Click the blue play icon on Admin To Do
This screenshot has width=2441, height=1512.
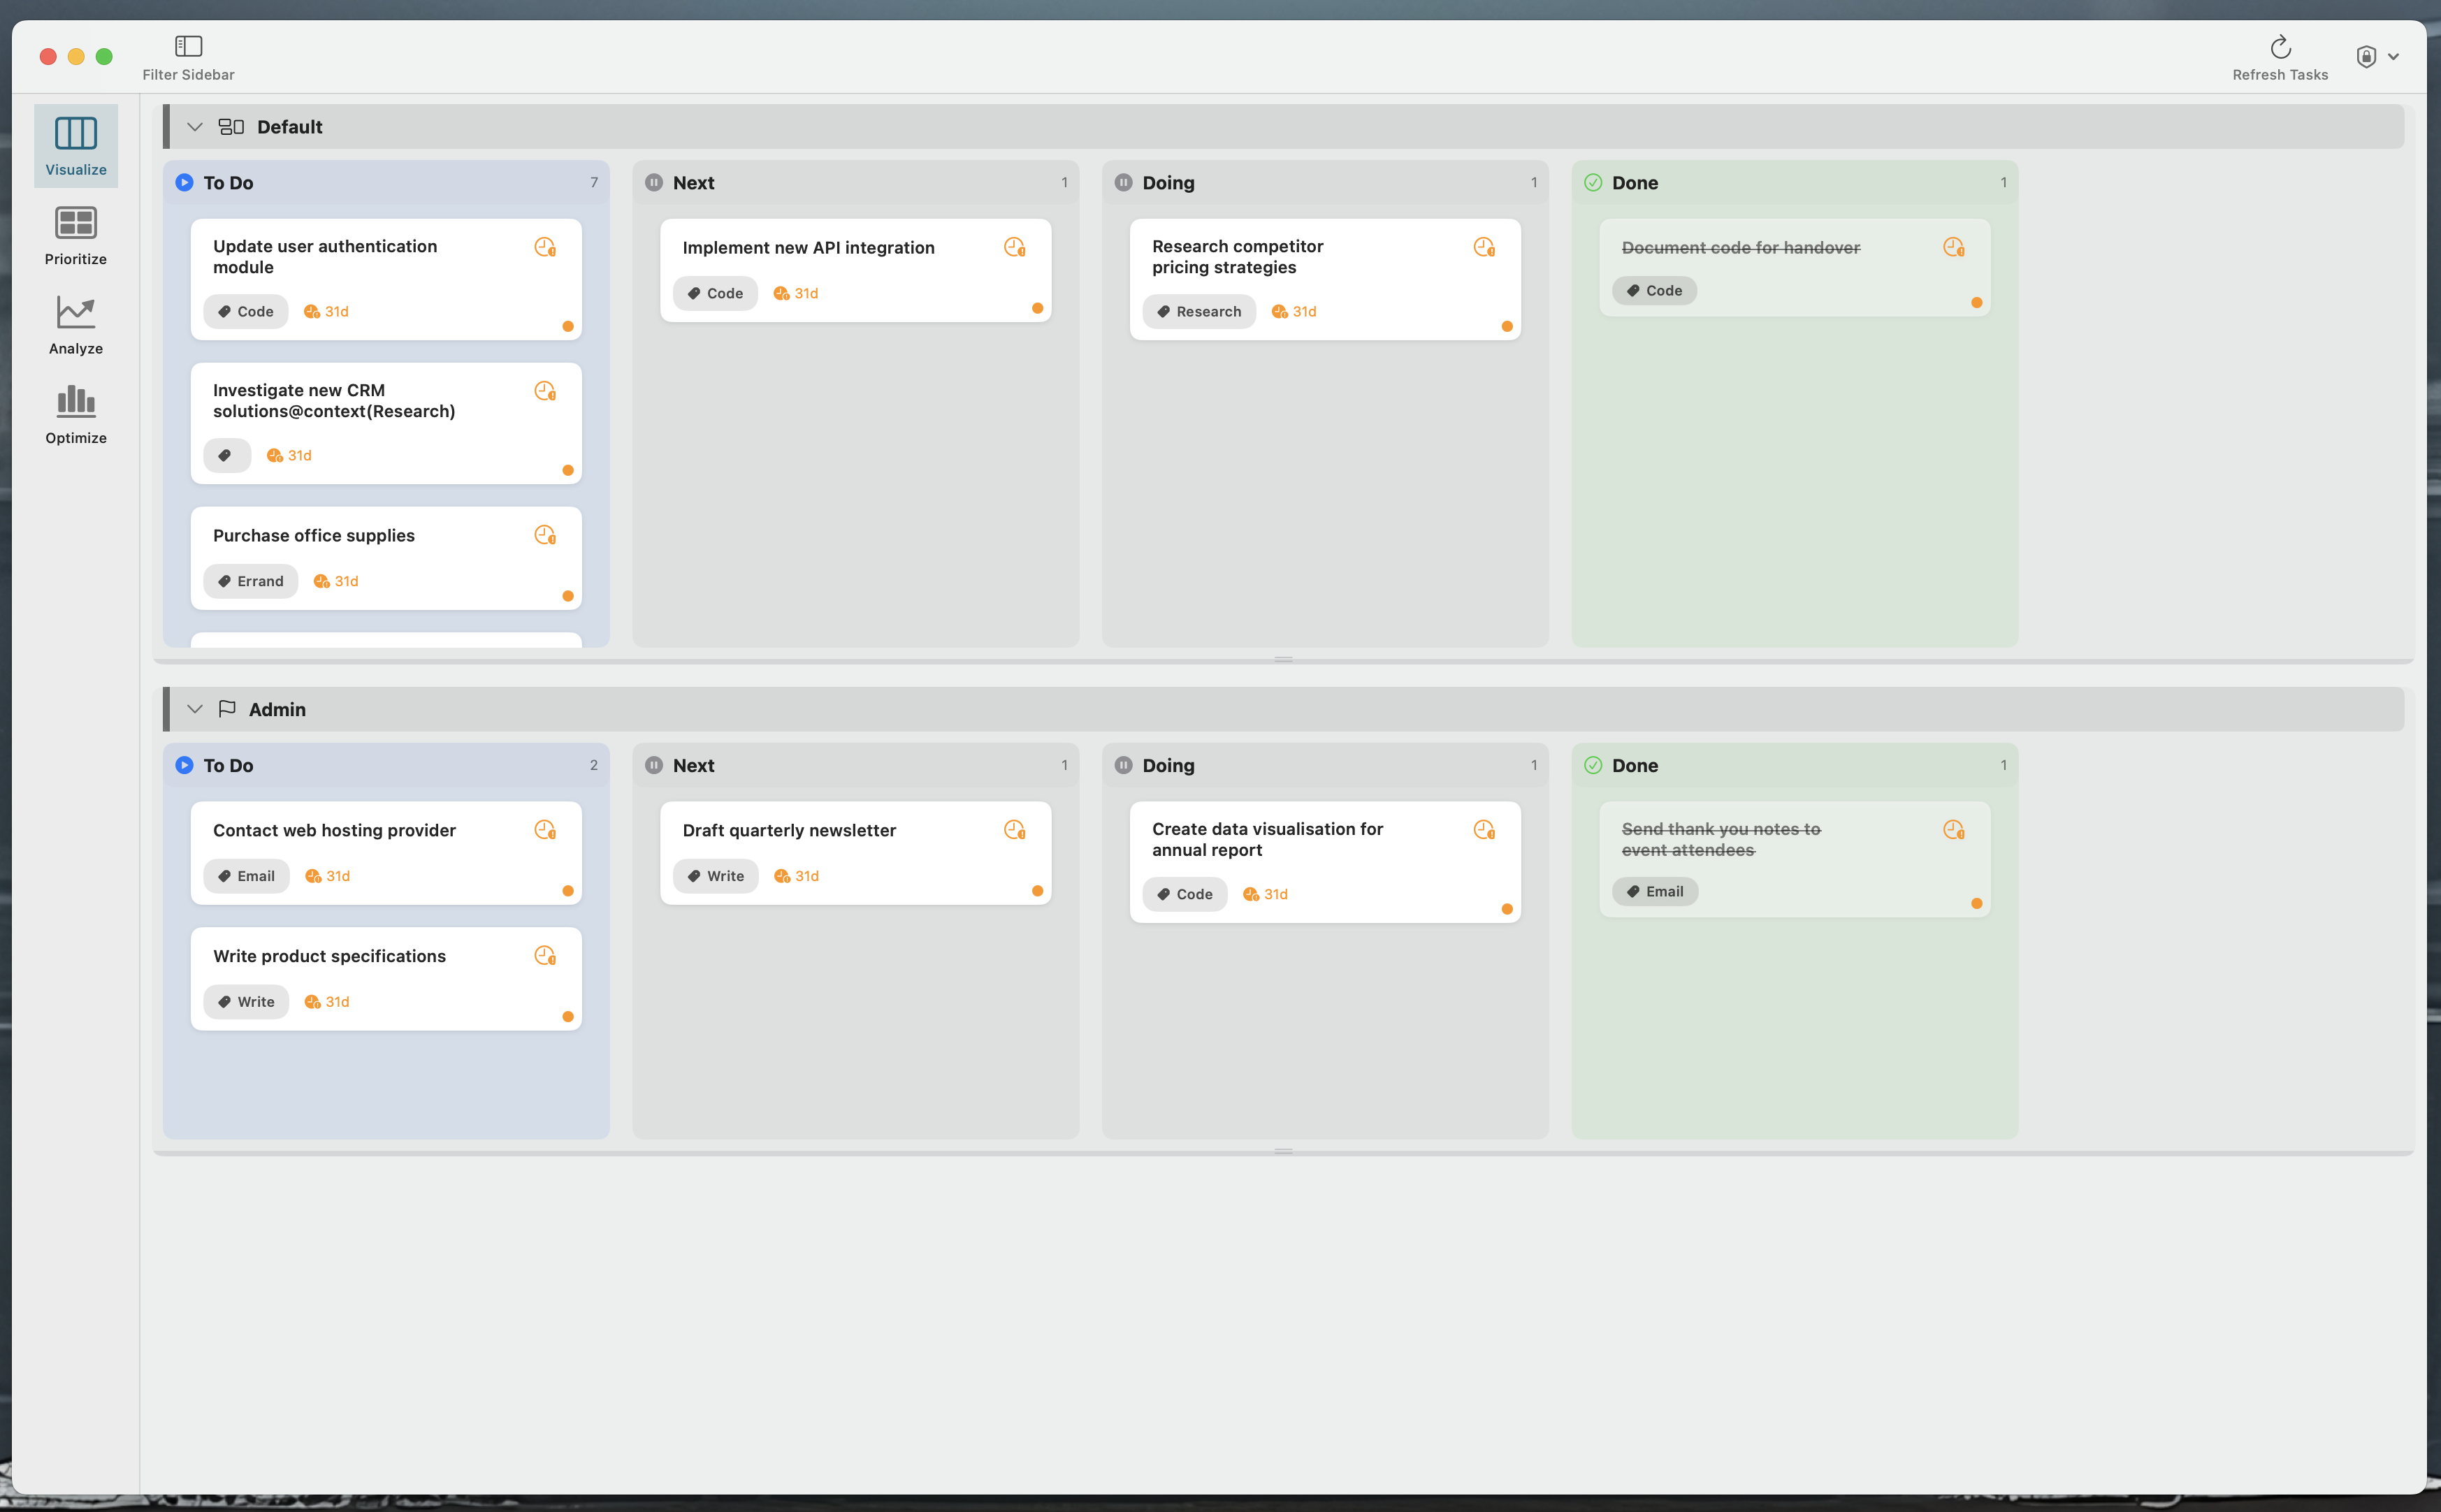[184, 765]
